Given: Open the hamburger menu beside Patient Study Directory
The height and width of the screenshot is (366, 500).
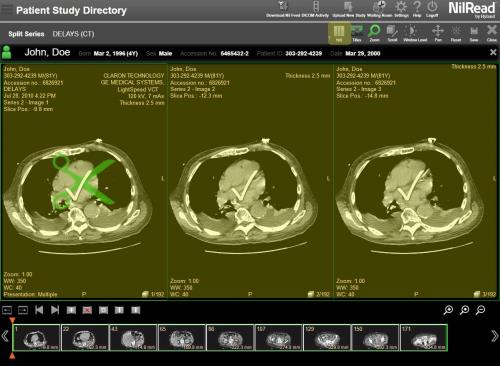Looking at the screenshot, I should (7, 9).
